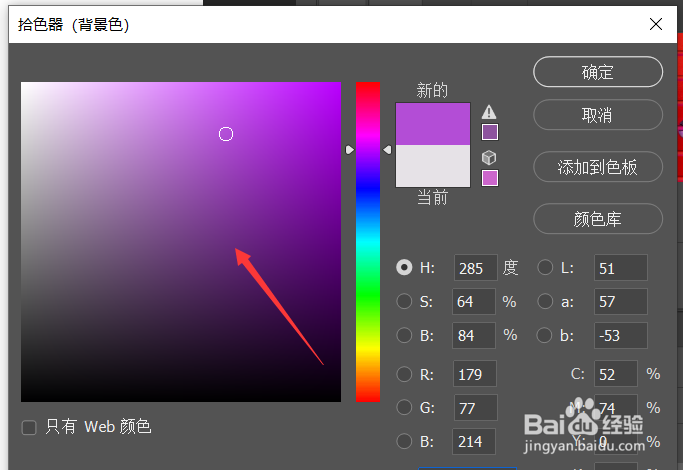
Task: Open 颜色库 color libraries button
Action: pos(598,219)
